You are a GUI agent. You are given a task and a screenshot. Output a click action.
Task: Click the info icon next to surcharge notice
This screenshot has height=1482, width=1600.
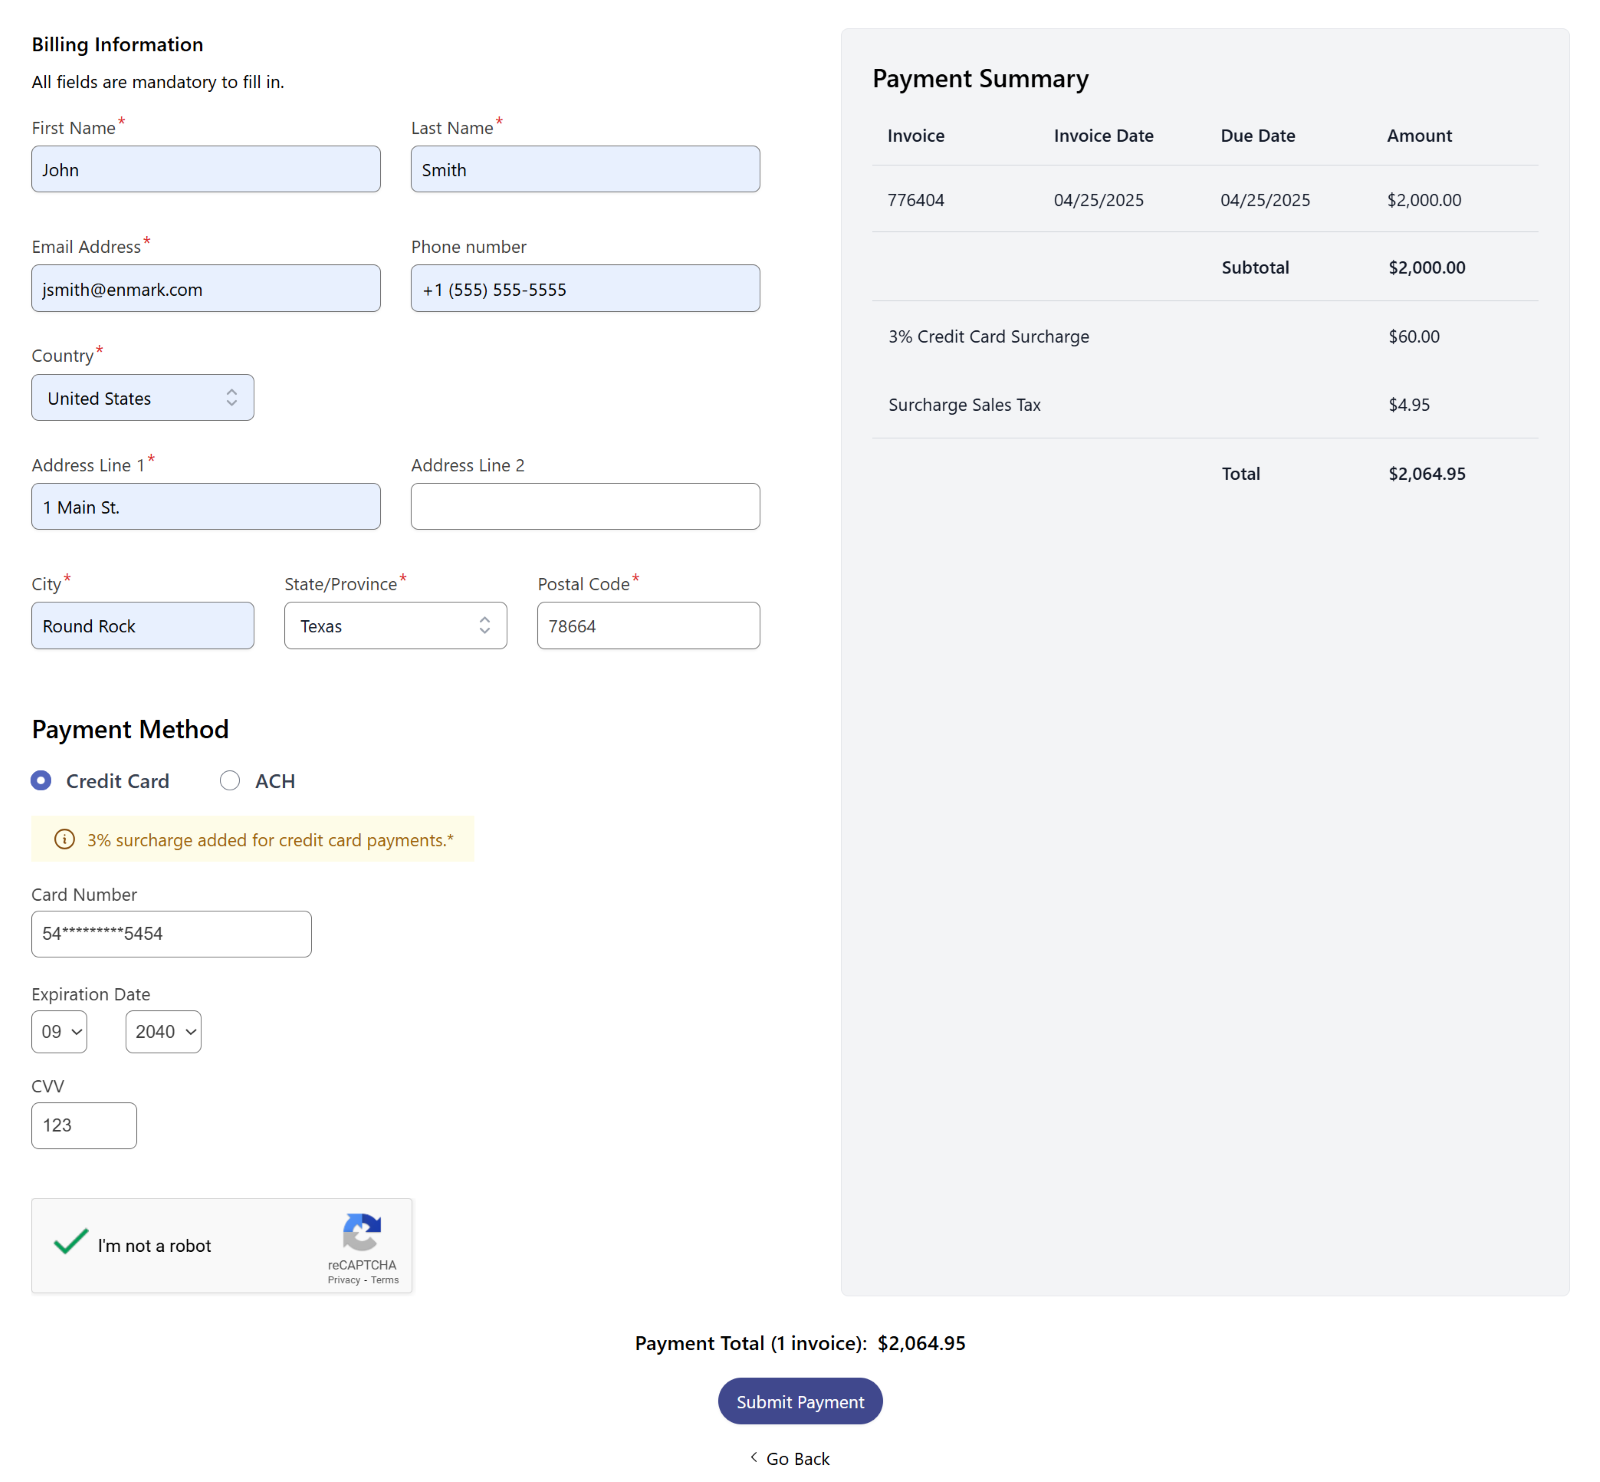(64, 840)
